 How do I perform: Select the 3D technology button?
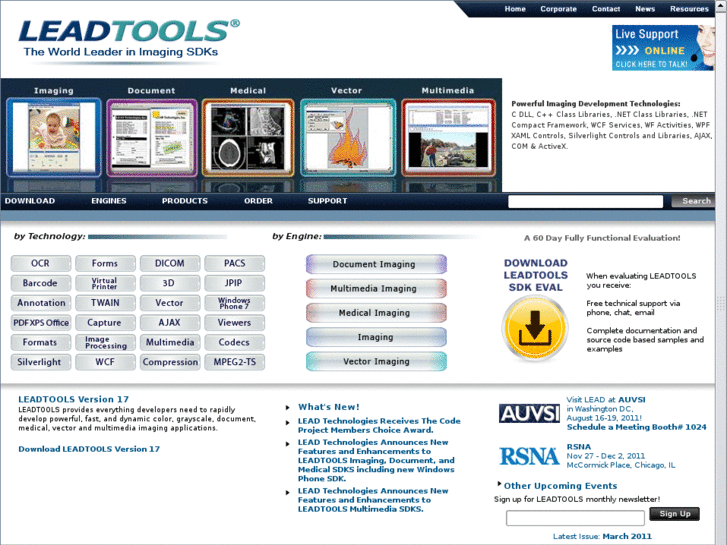pos(170,283)
